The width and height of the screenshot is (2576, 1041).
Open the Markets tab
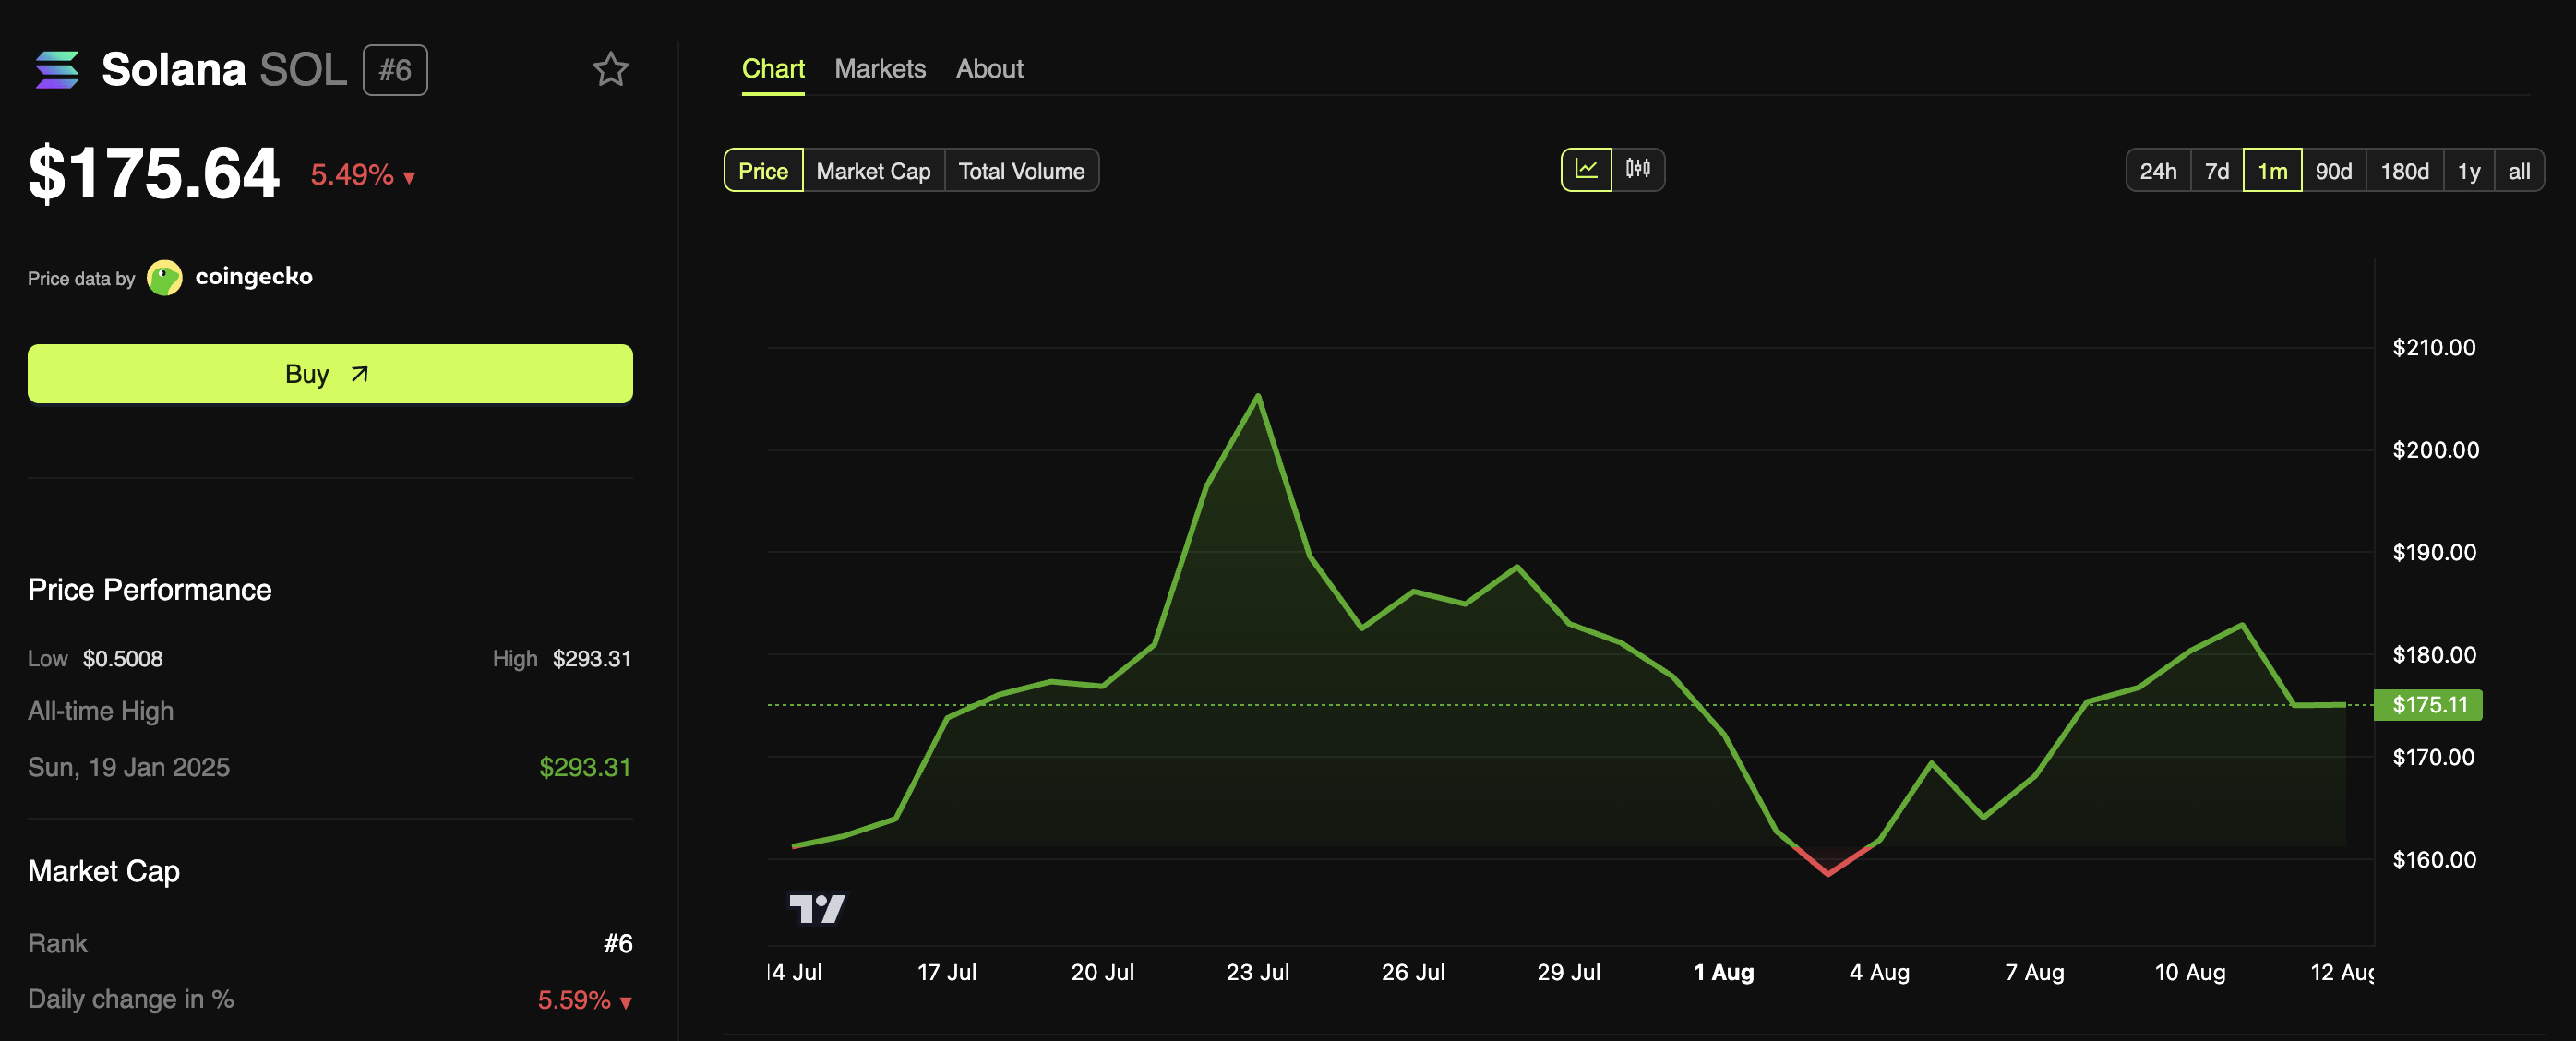[x=880, y=69]
